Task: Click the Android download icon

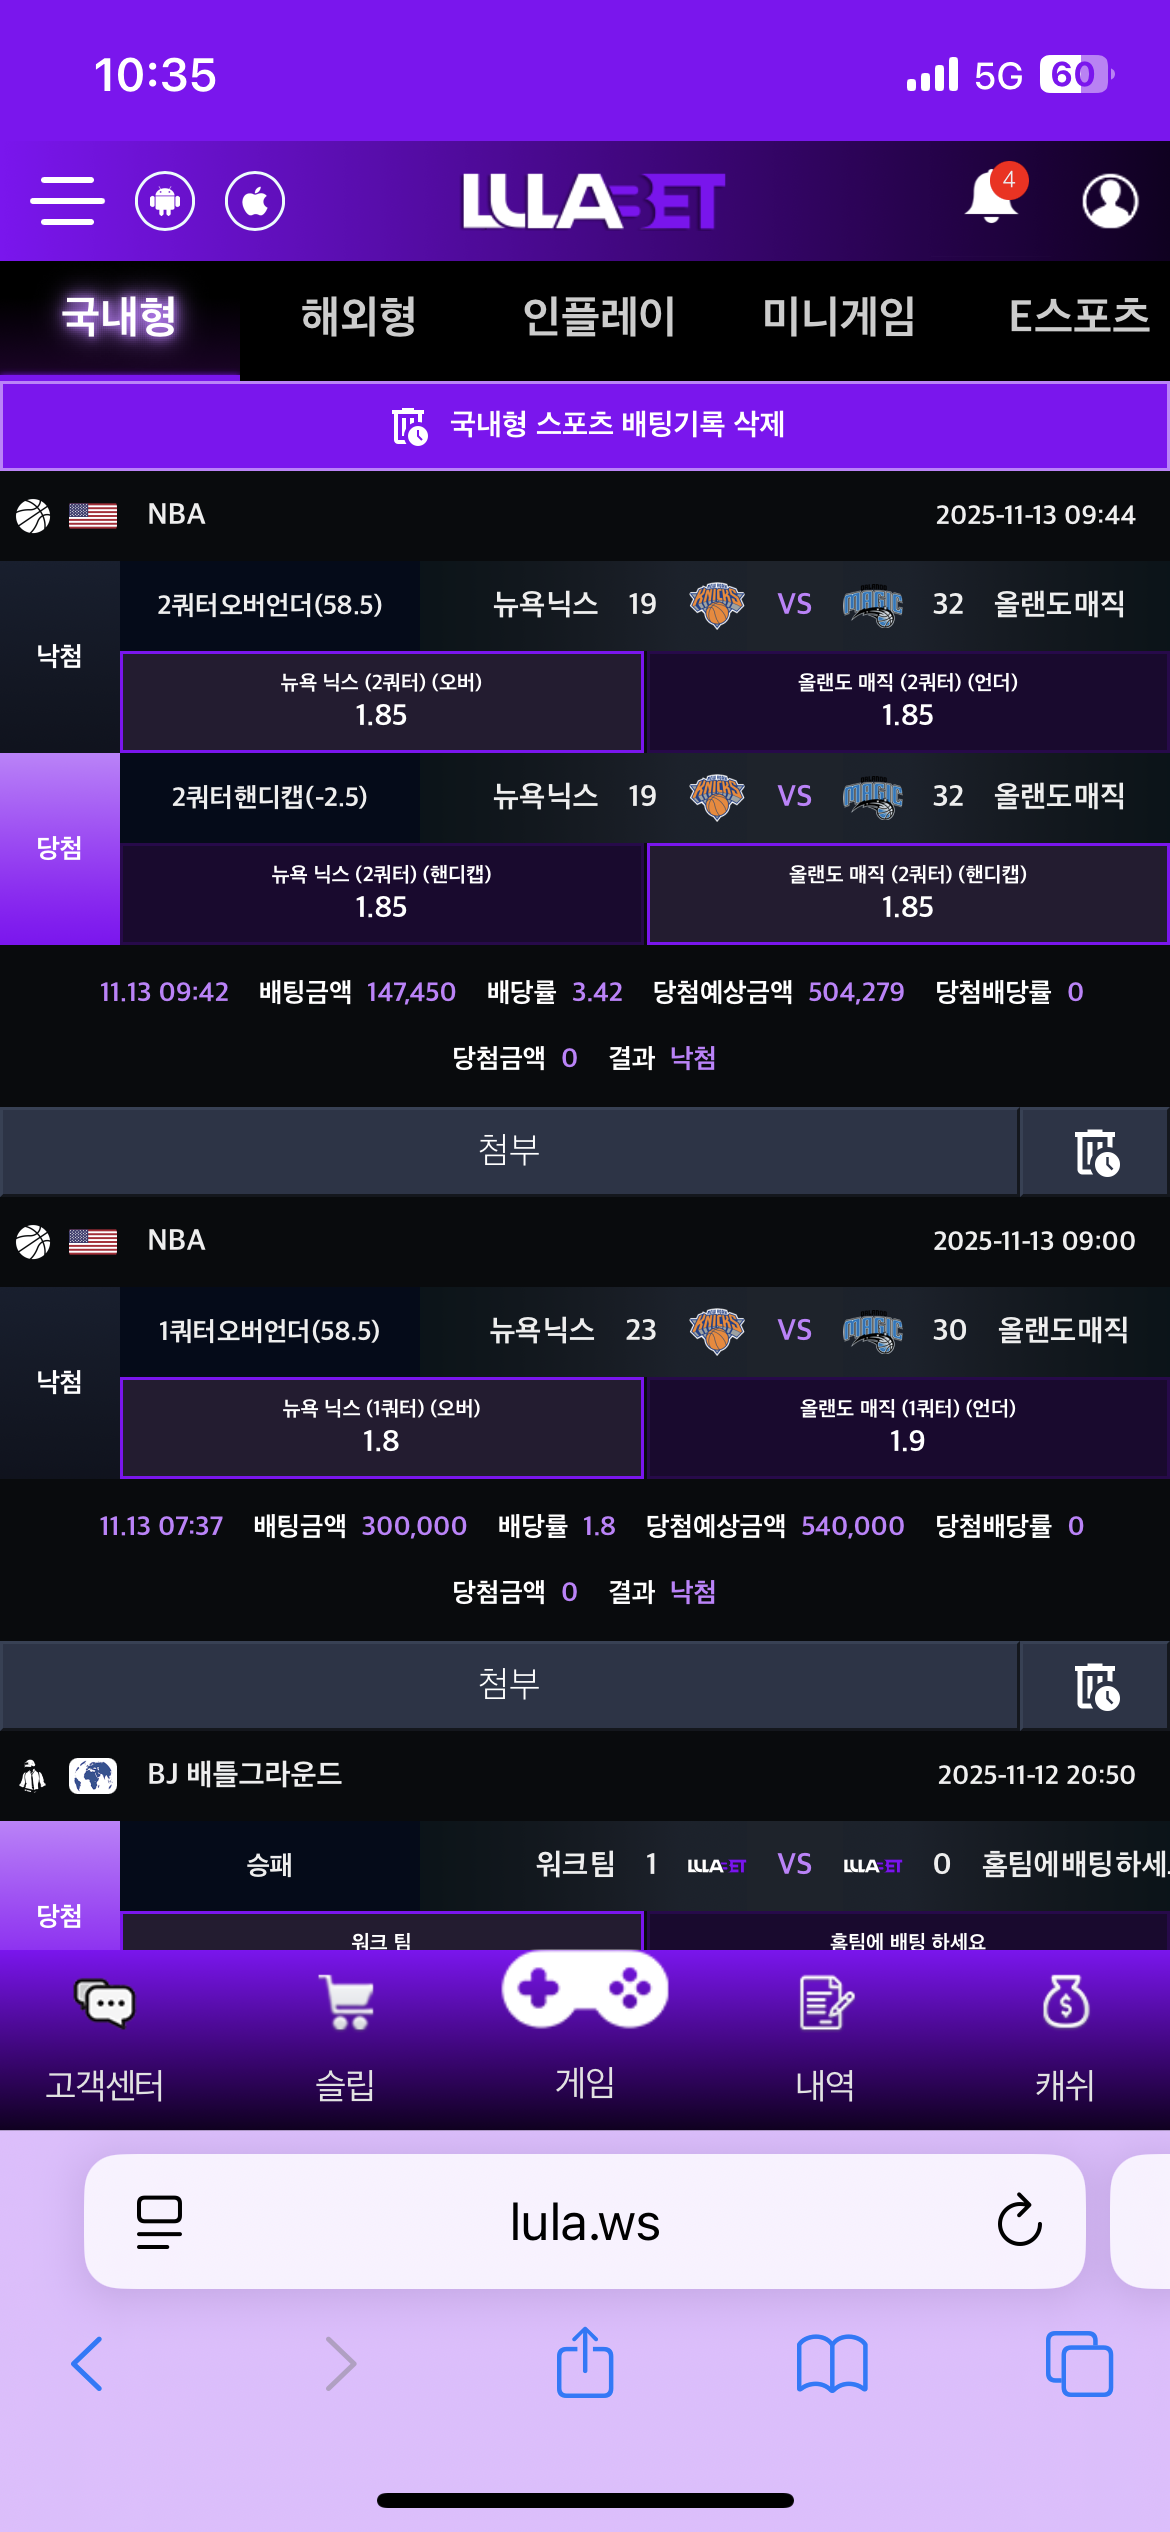Action: pos(166,200)
